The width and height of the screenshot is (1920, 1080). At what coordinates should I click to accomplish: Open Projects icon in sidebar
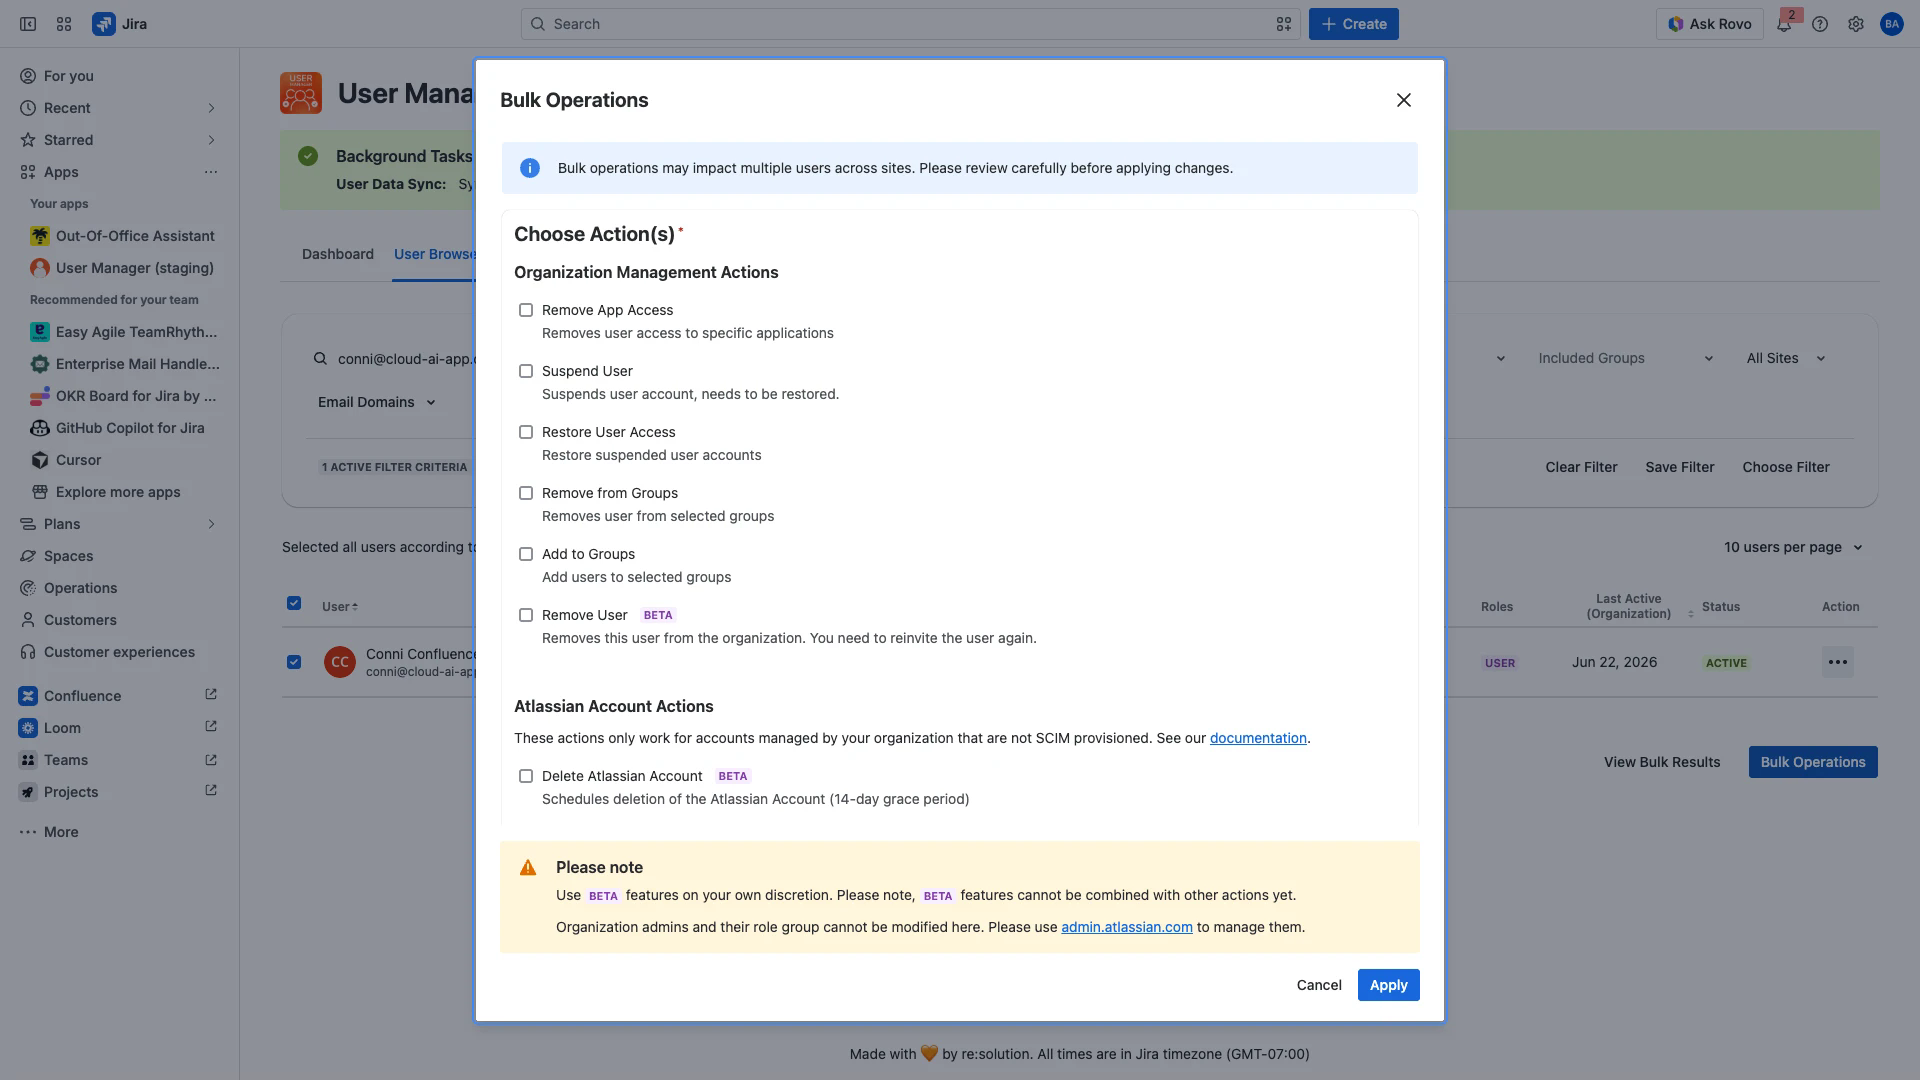coord(28,792)
